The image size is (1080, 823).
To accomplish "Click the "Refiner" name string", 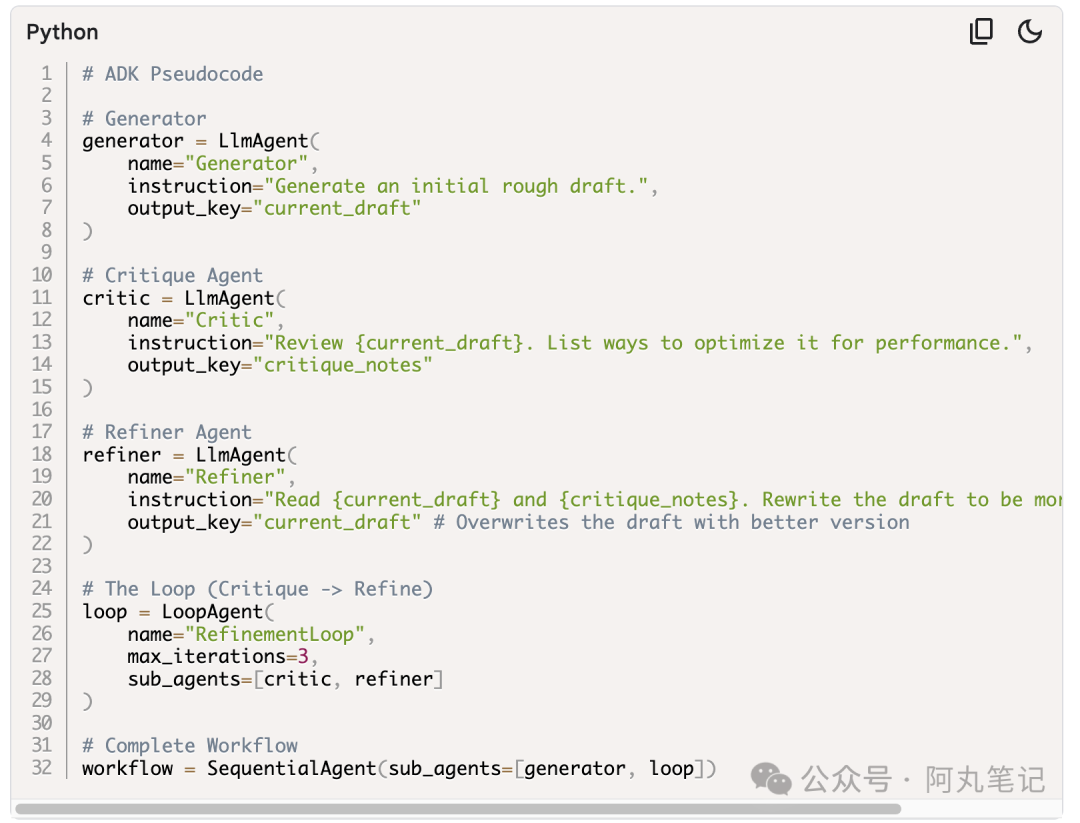I will point(235,477).
